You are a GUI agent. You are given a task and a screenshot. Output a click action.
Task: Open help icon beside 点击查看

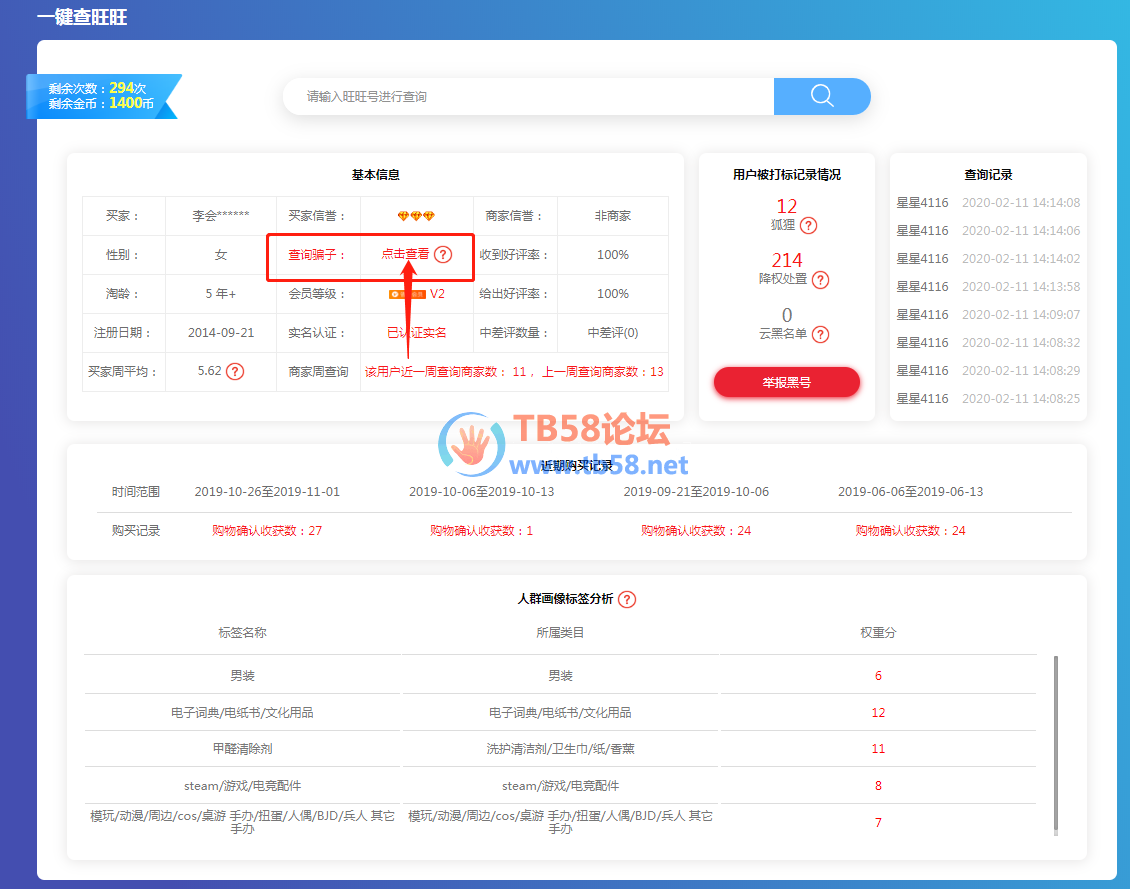(x=443, y=254)
